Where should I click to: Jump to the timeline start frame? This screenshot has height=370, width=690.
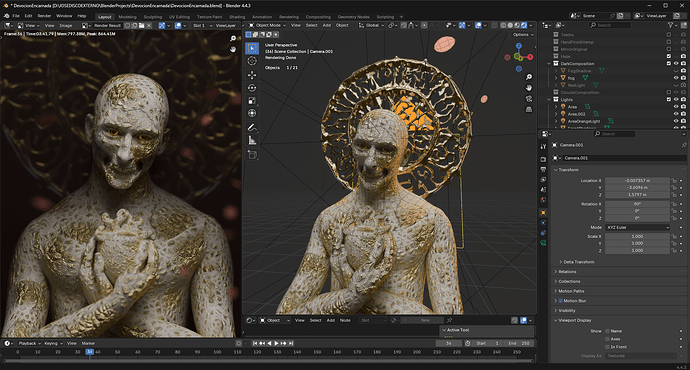(255, 343)
